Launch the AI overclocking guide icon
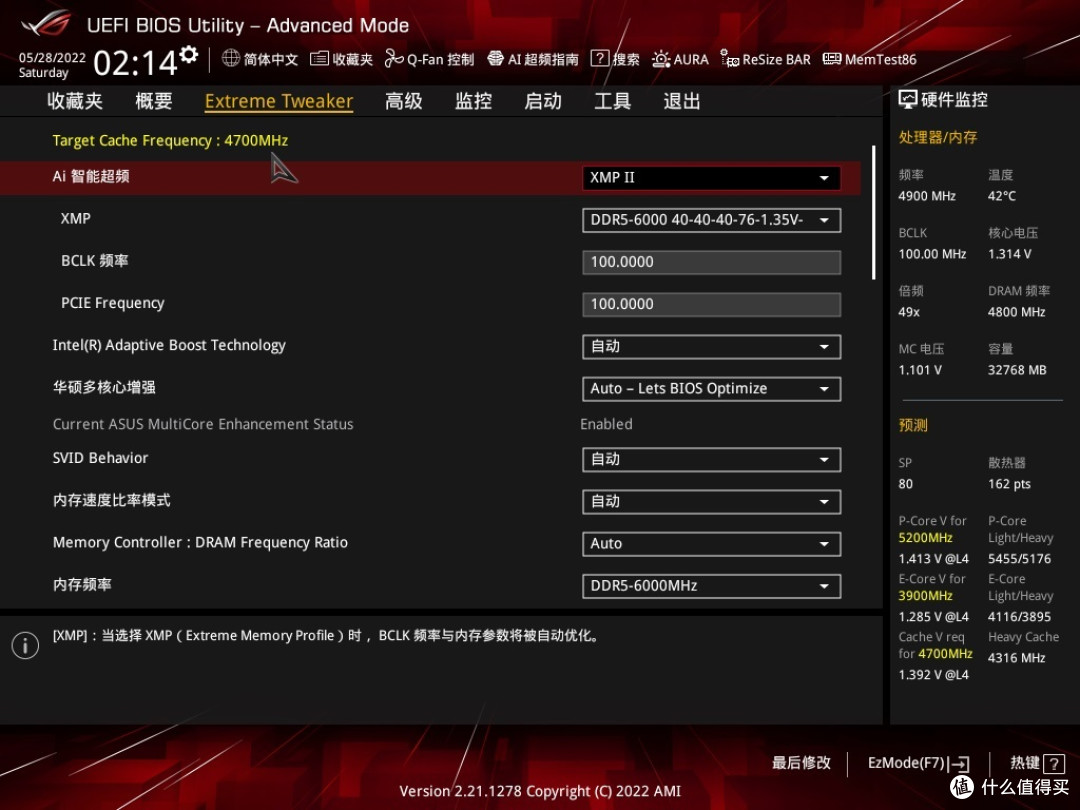The width and height of the screenshot is (1080, 810). coord(495,59)
